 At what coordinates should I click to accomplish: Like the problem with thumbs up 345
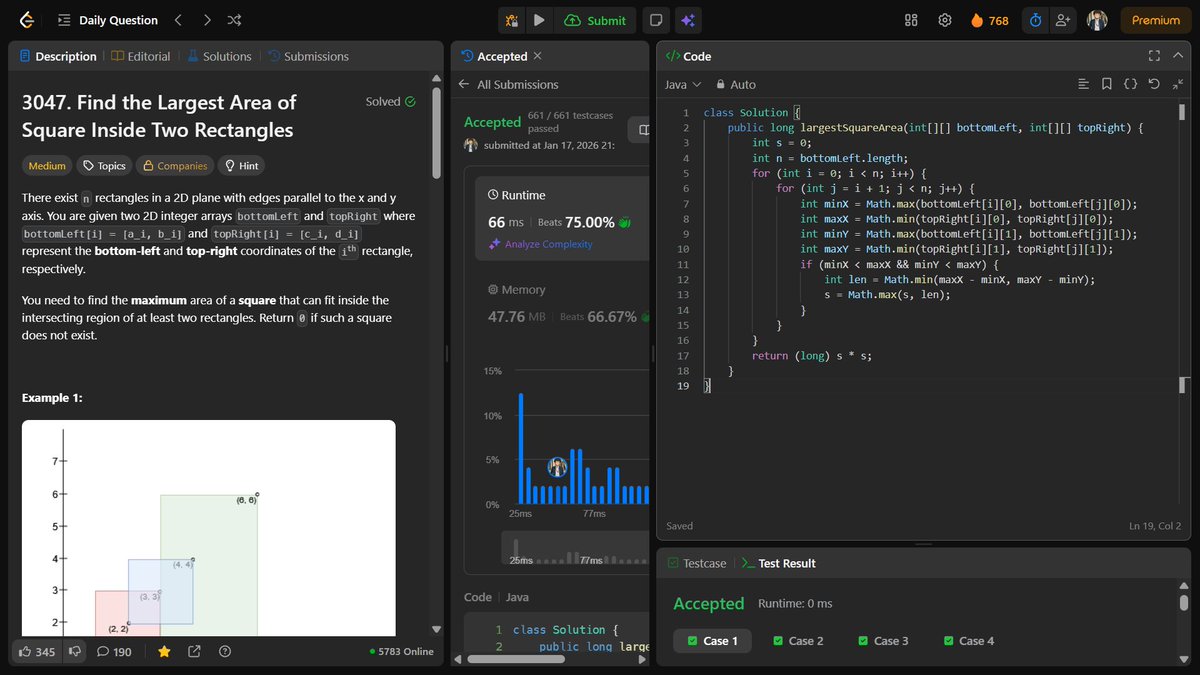tap(36, 651)
